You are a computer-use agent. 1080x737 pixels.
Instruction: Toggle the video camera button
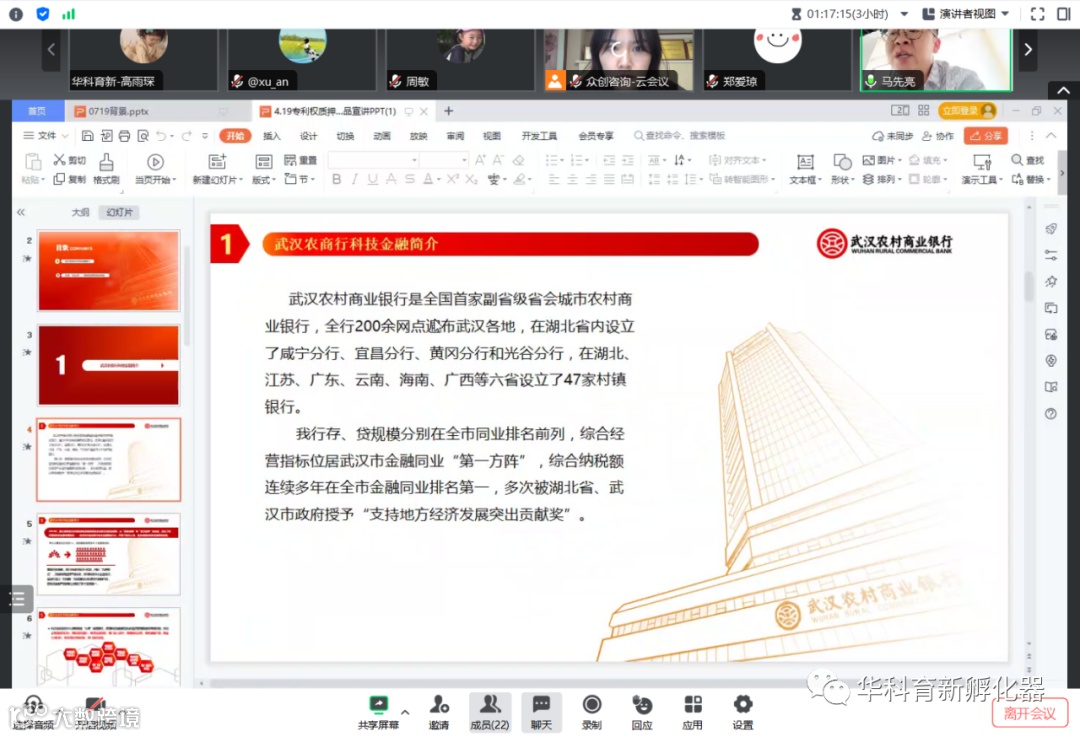tap(94, 713)
